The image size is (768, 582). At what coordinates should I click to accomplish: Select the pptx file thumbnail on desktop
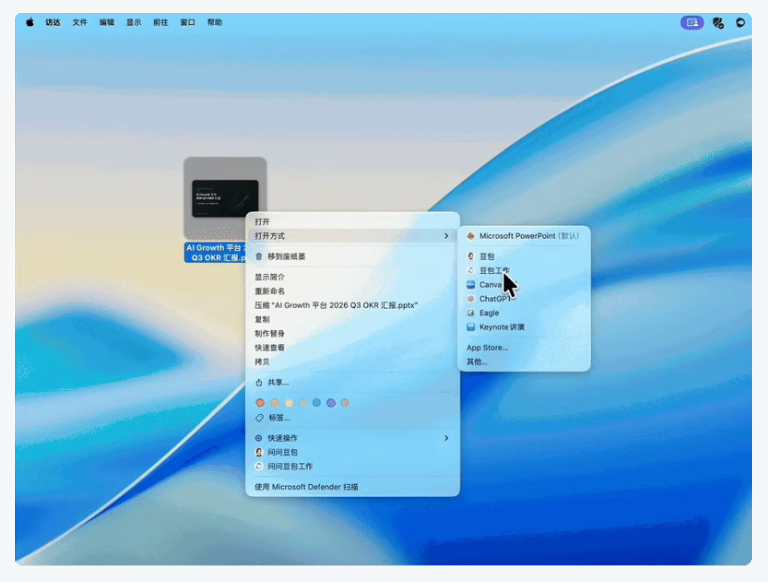click(x=225, y=198)
